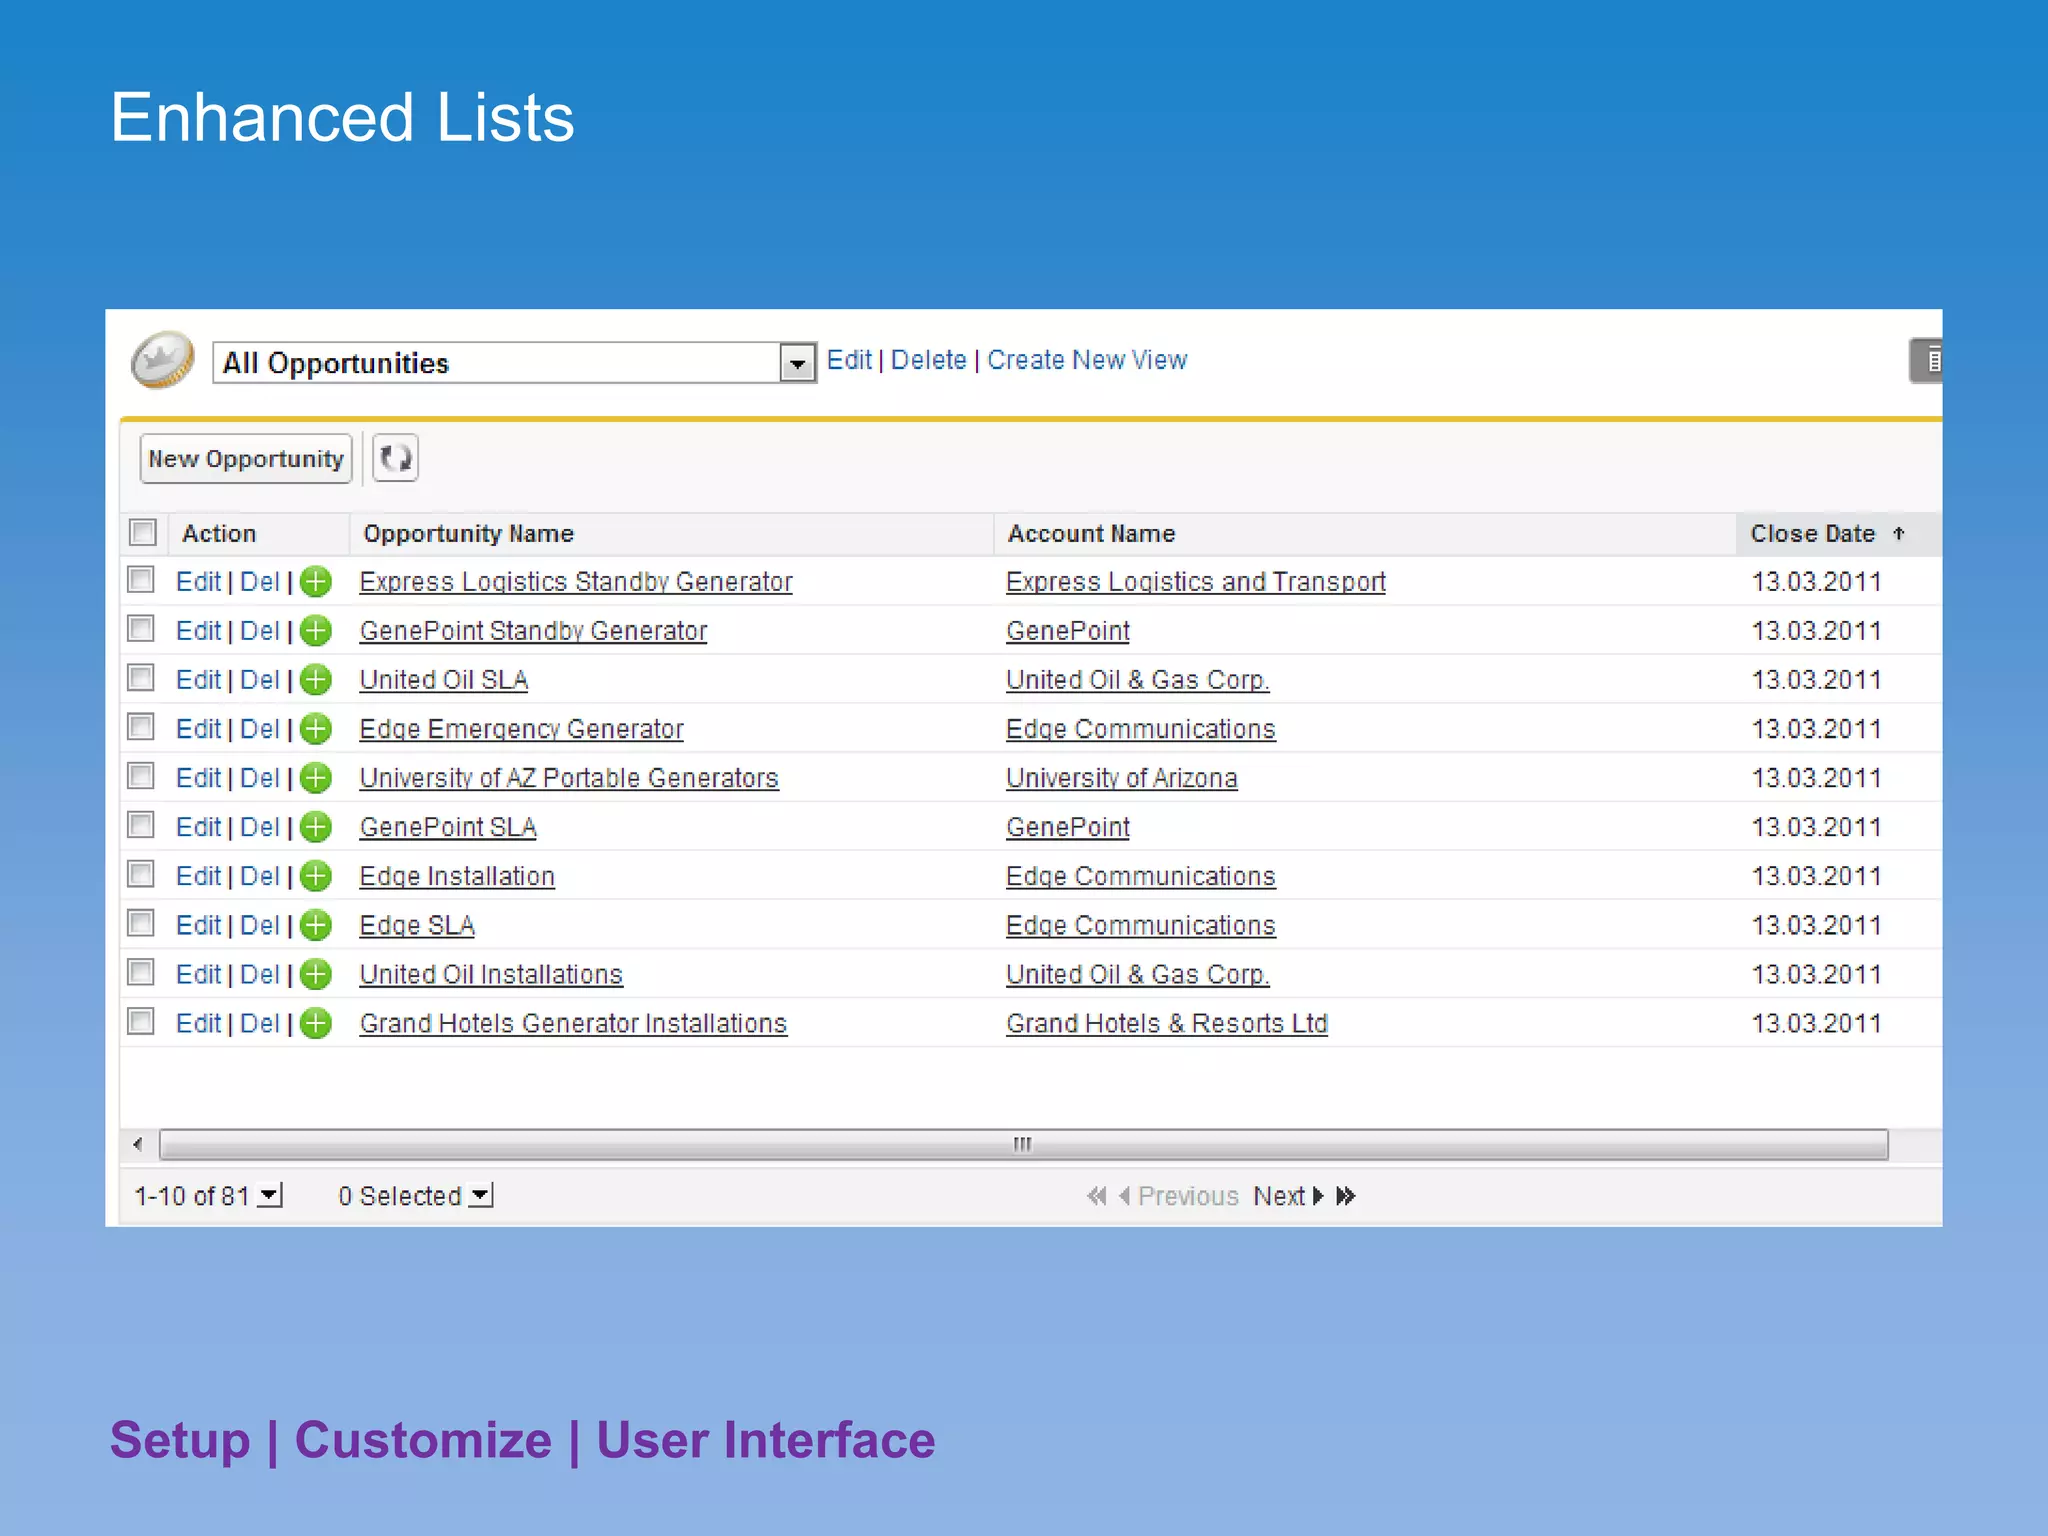Open GenePoint account in GenePoint SLA row
This screenshot has width=2048, height=1536.
[1068, 827]
